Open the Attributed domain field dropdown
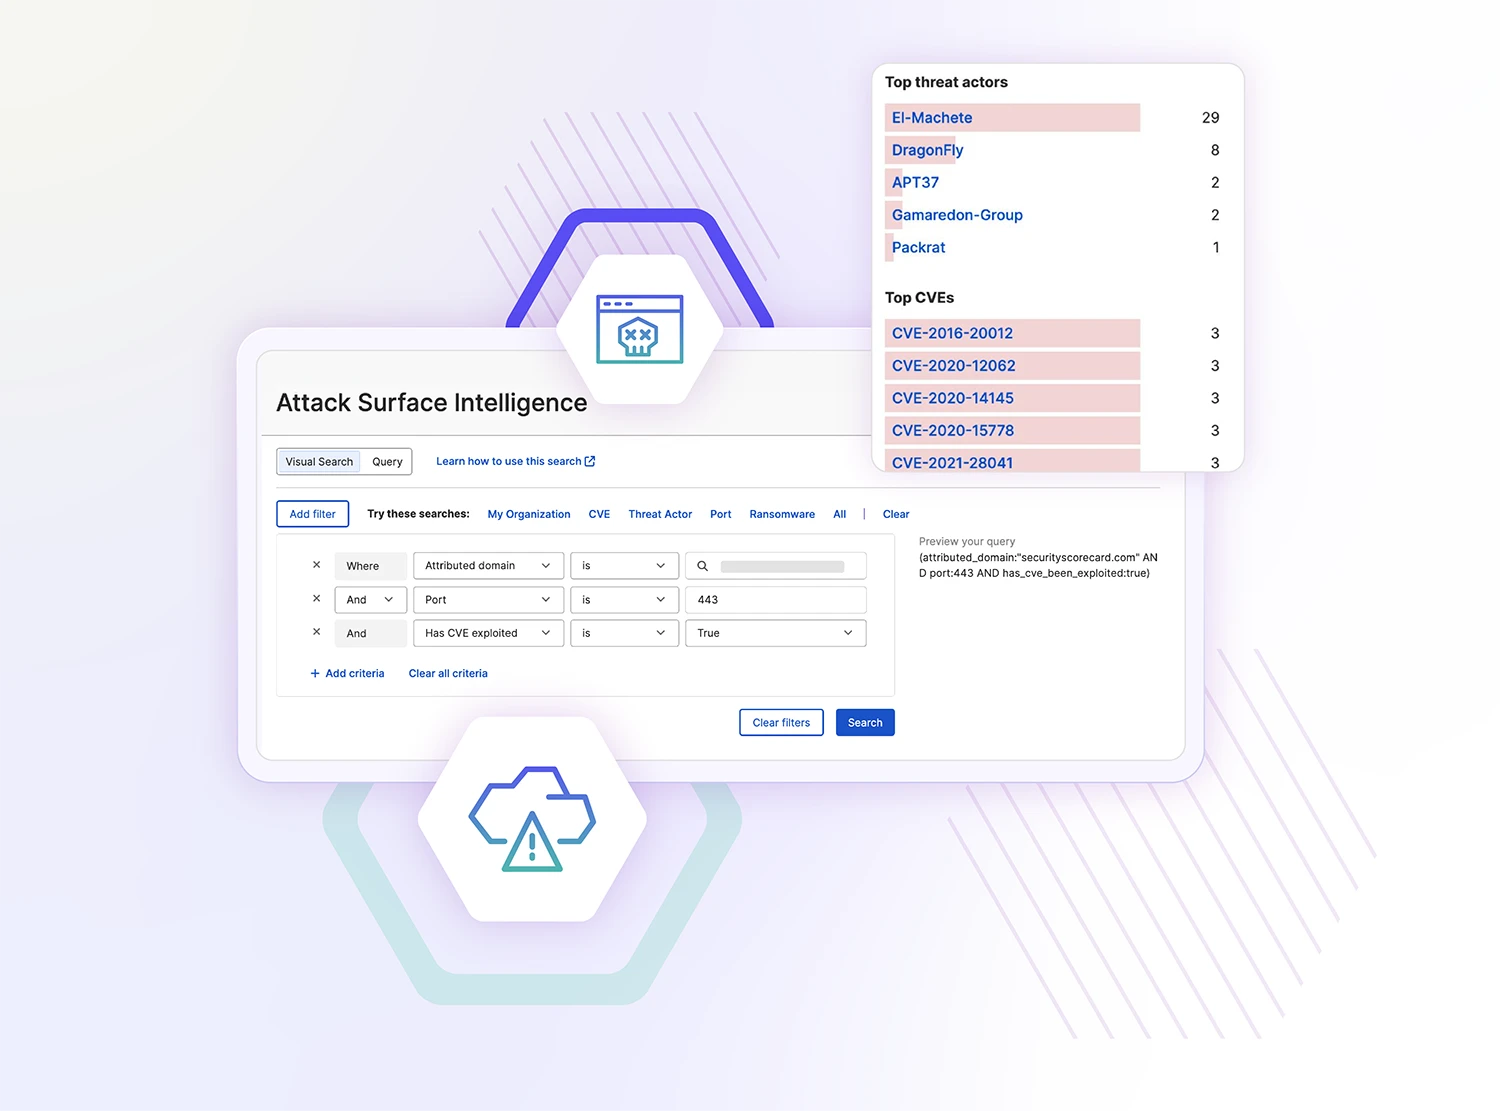This screenshot has height=1111, width=1500. (x=488, y=566)
